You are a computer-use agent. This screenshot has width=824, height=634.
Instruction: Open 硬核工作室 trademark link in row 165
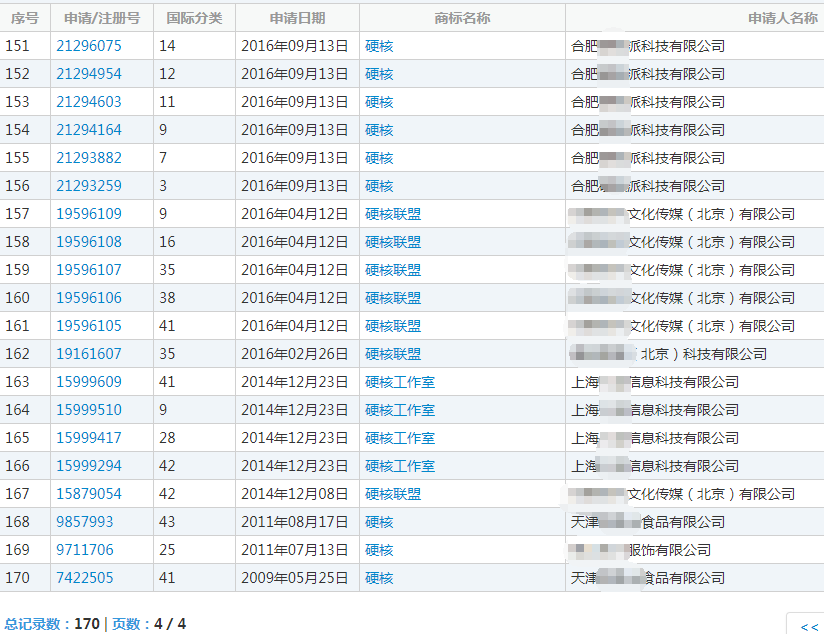400,438
